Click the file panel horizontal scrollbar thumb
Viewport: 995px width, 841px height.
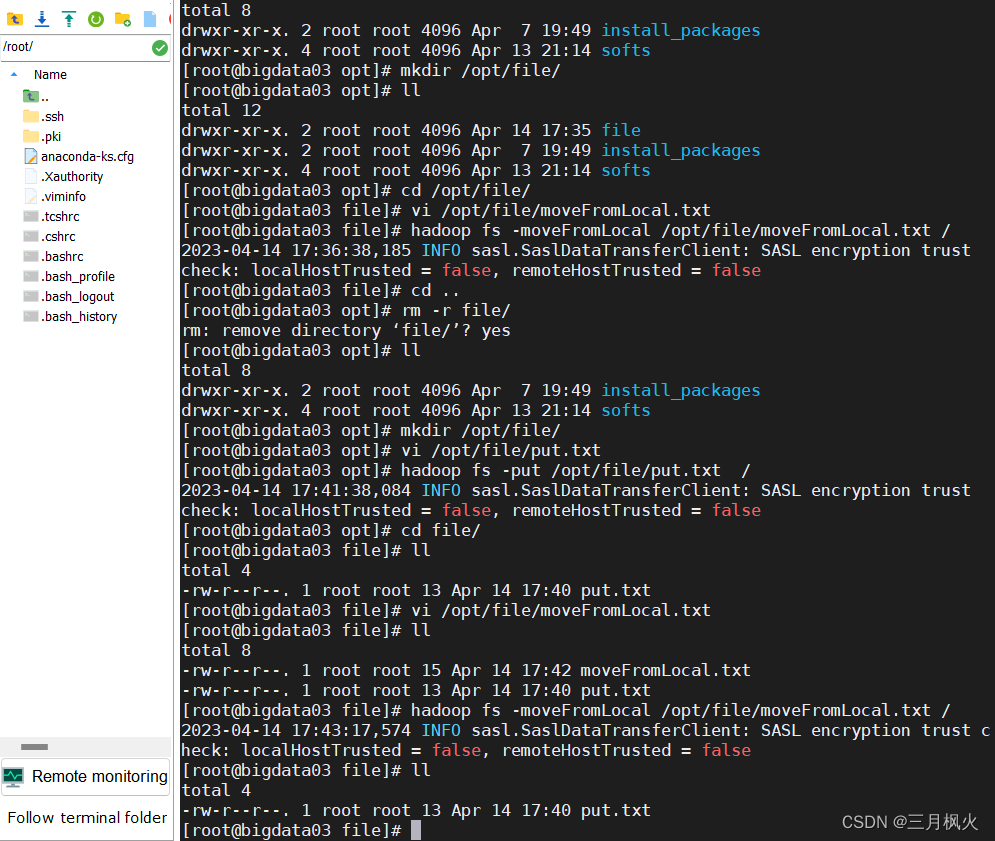click(34, 746)
